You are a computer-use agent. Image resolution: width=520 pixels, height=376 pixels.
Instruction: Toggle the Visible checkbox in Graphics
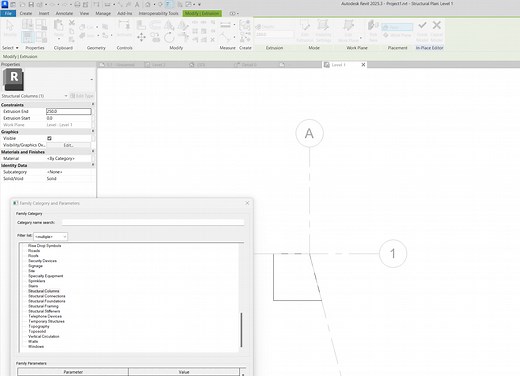pos(49,138)
